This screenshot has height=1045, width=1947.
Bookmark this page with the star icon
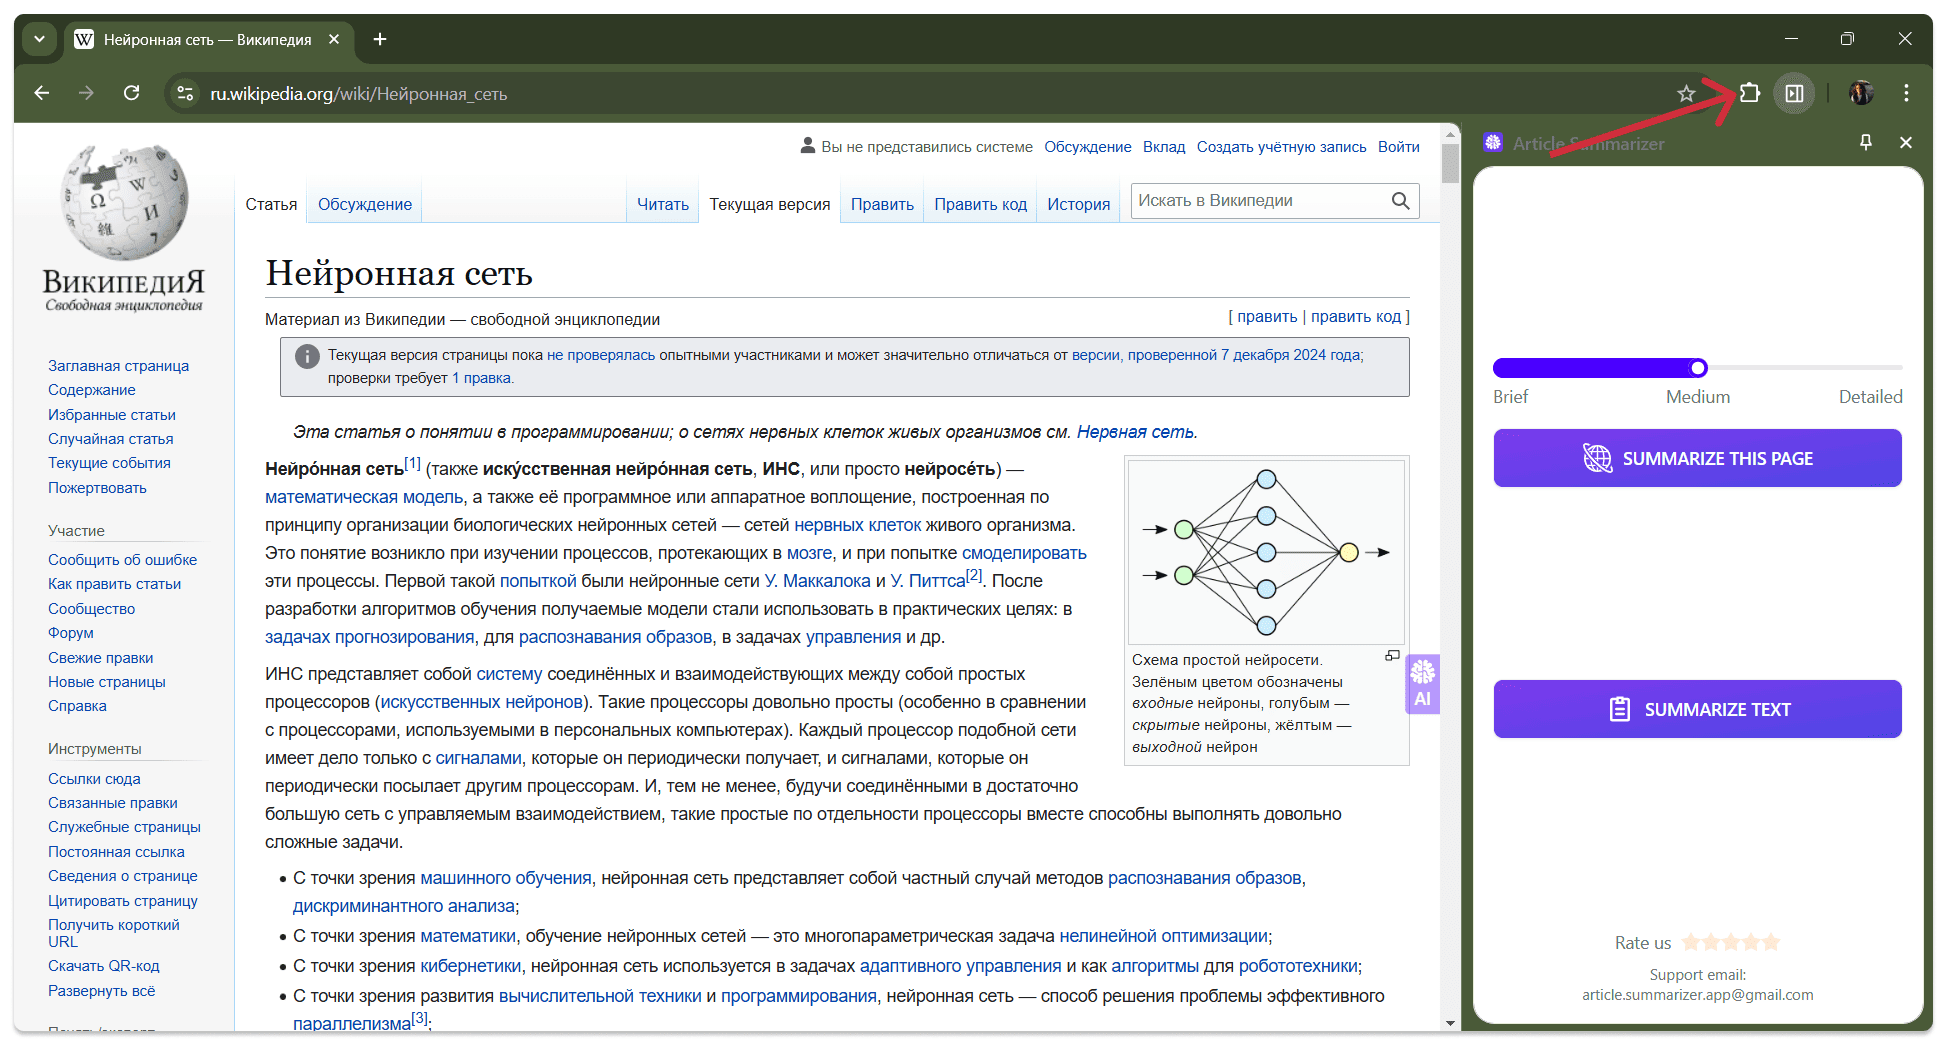pyautogui.click(x=1686, y=94)
